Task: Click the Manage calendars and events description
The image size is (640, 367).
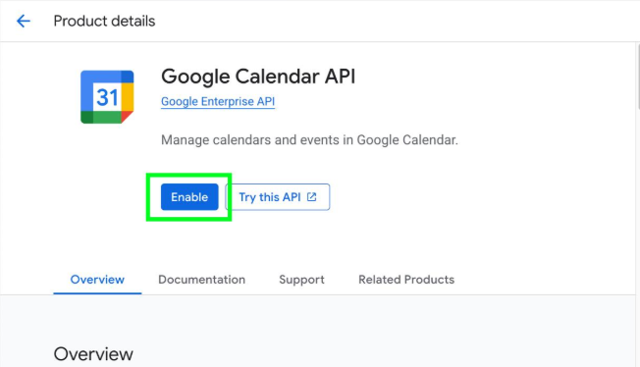Action: pyautogui.click(x=309, y=140)
